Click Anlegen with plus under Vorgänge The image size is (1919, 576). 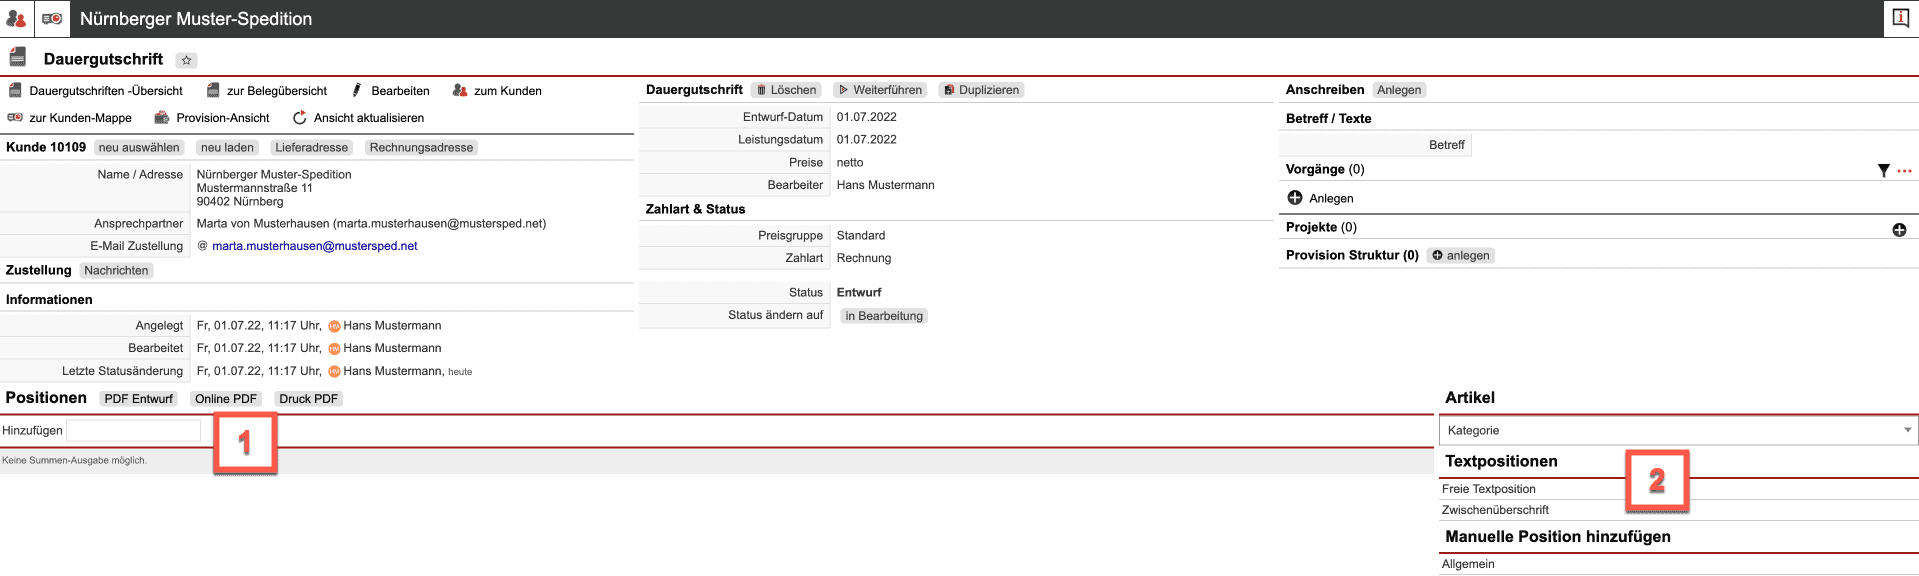point(1320,198)
